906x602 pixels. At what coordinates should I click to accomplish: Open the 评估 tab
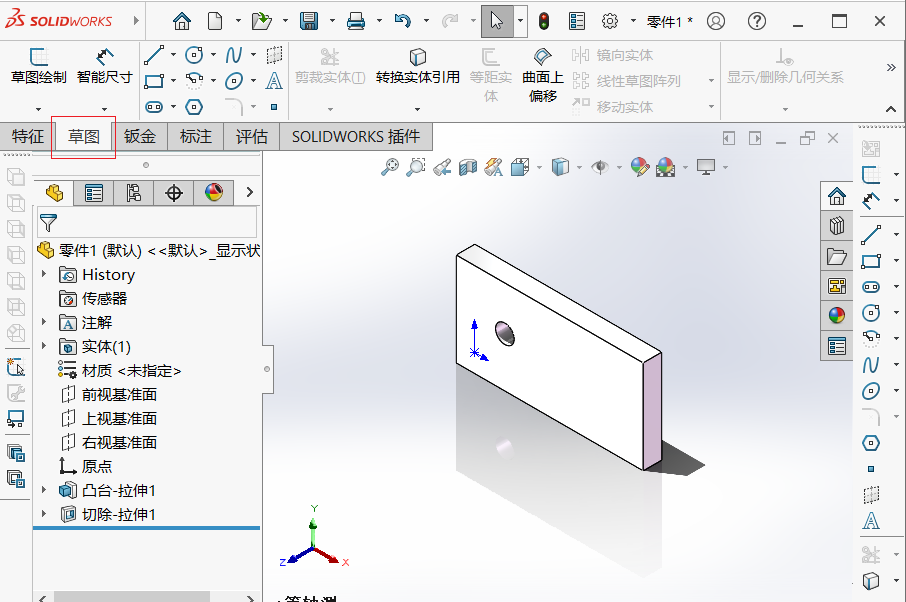pos(251,136)
